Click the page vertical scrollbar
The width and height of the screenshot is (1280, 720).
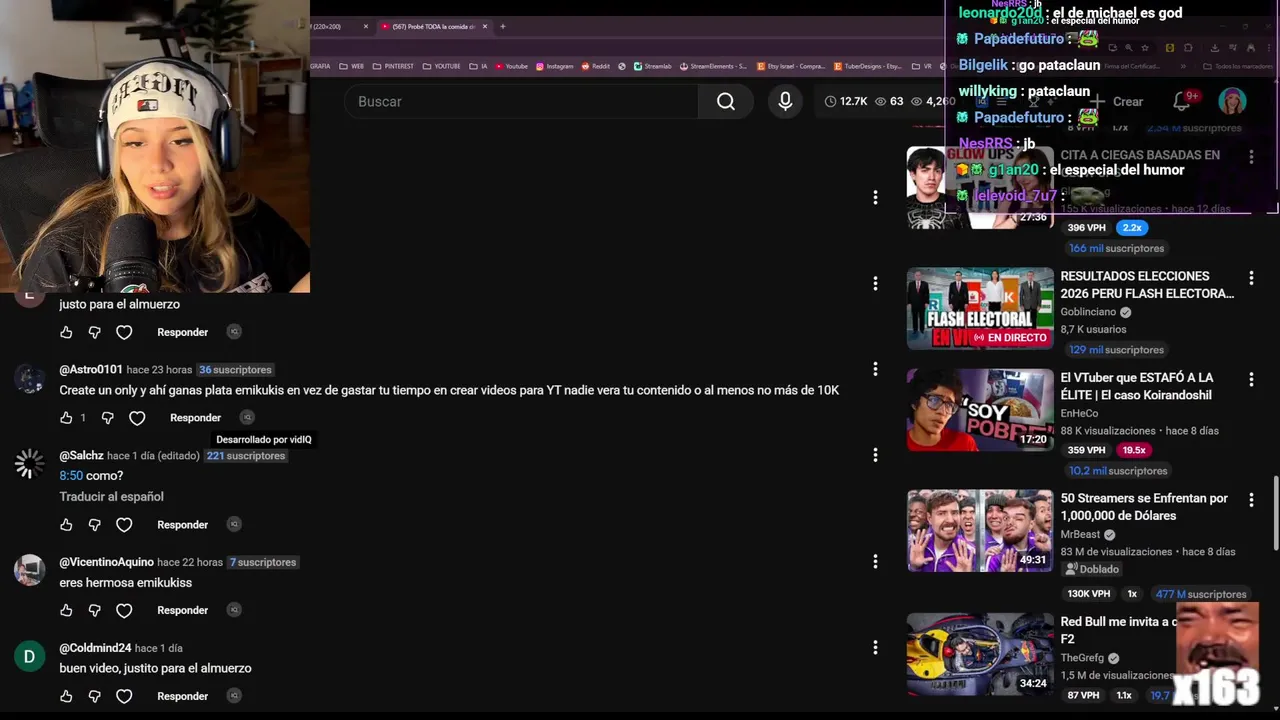click(1276, 515)
